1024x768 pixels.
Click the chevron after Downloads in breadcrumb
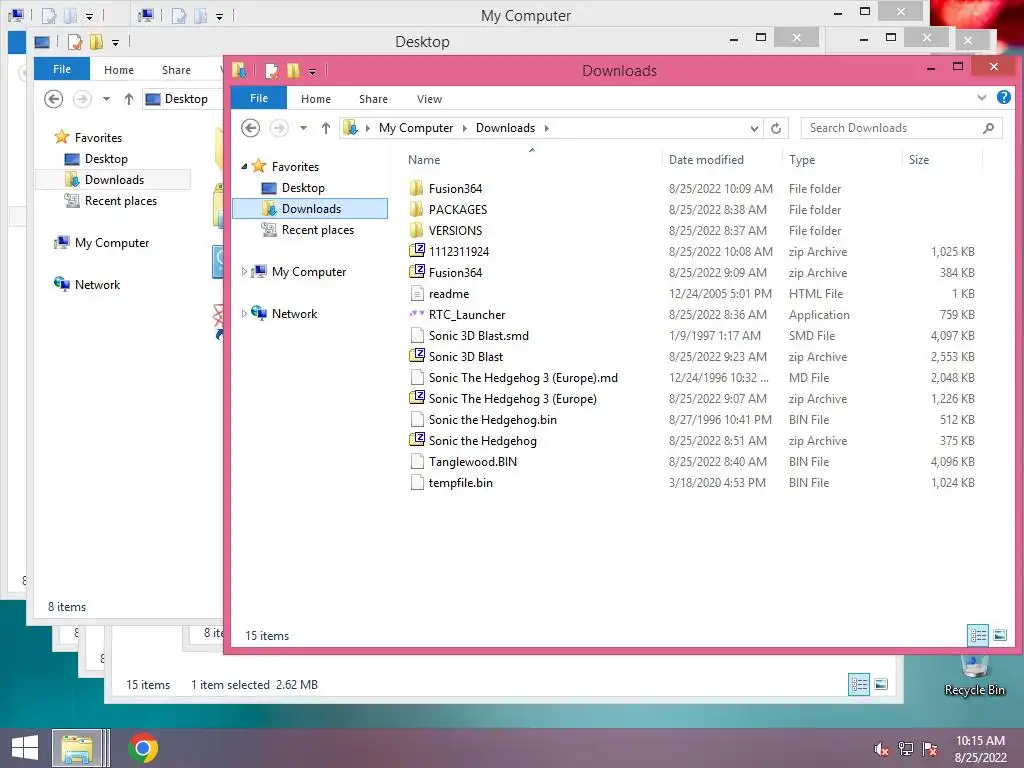click(x=547, y=128)
